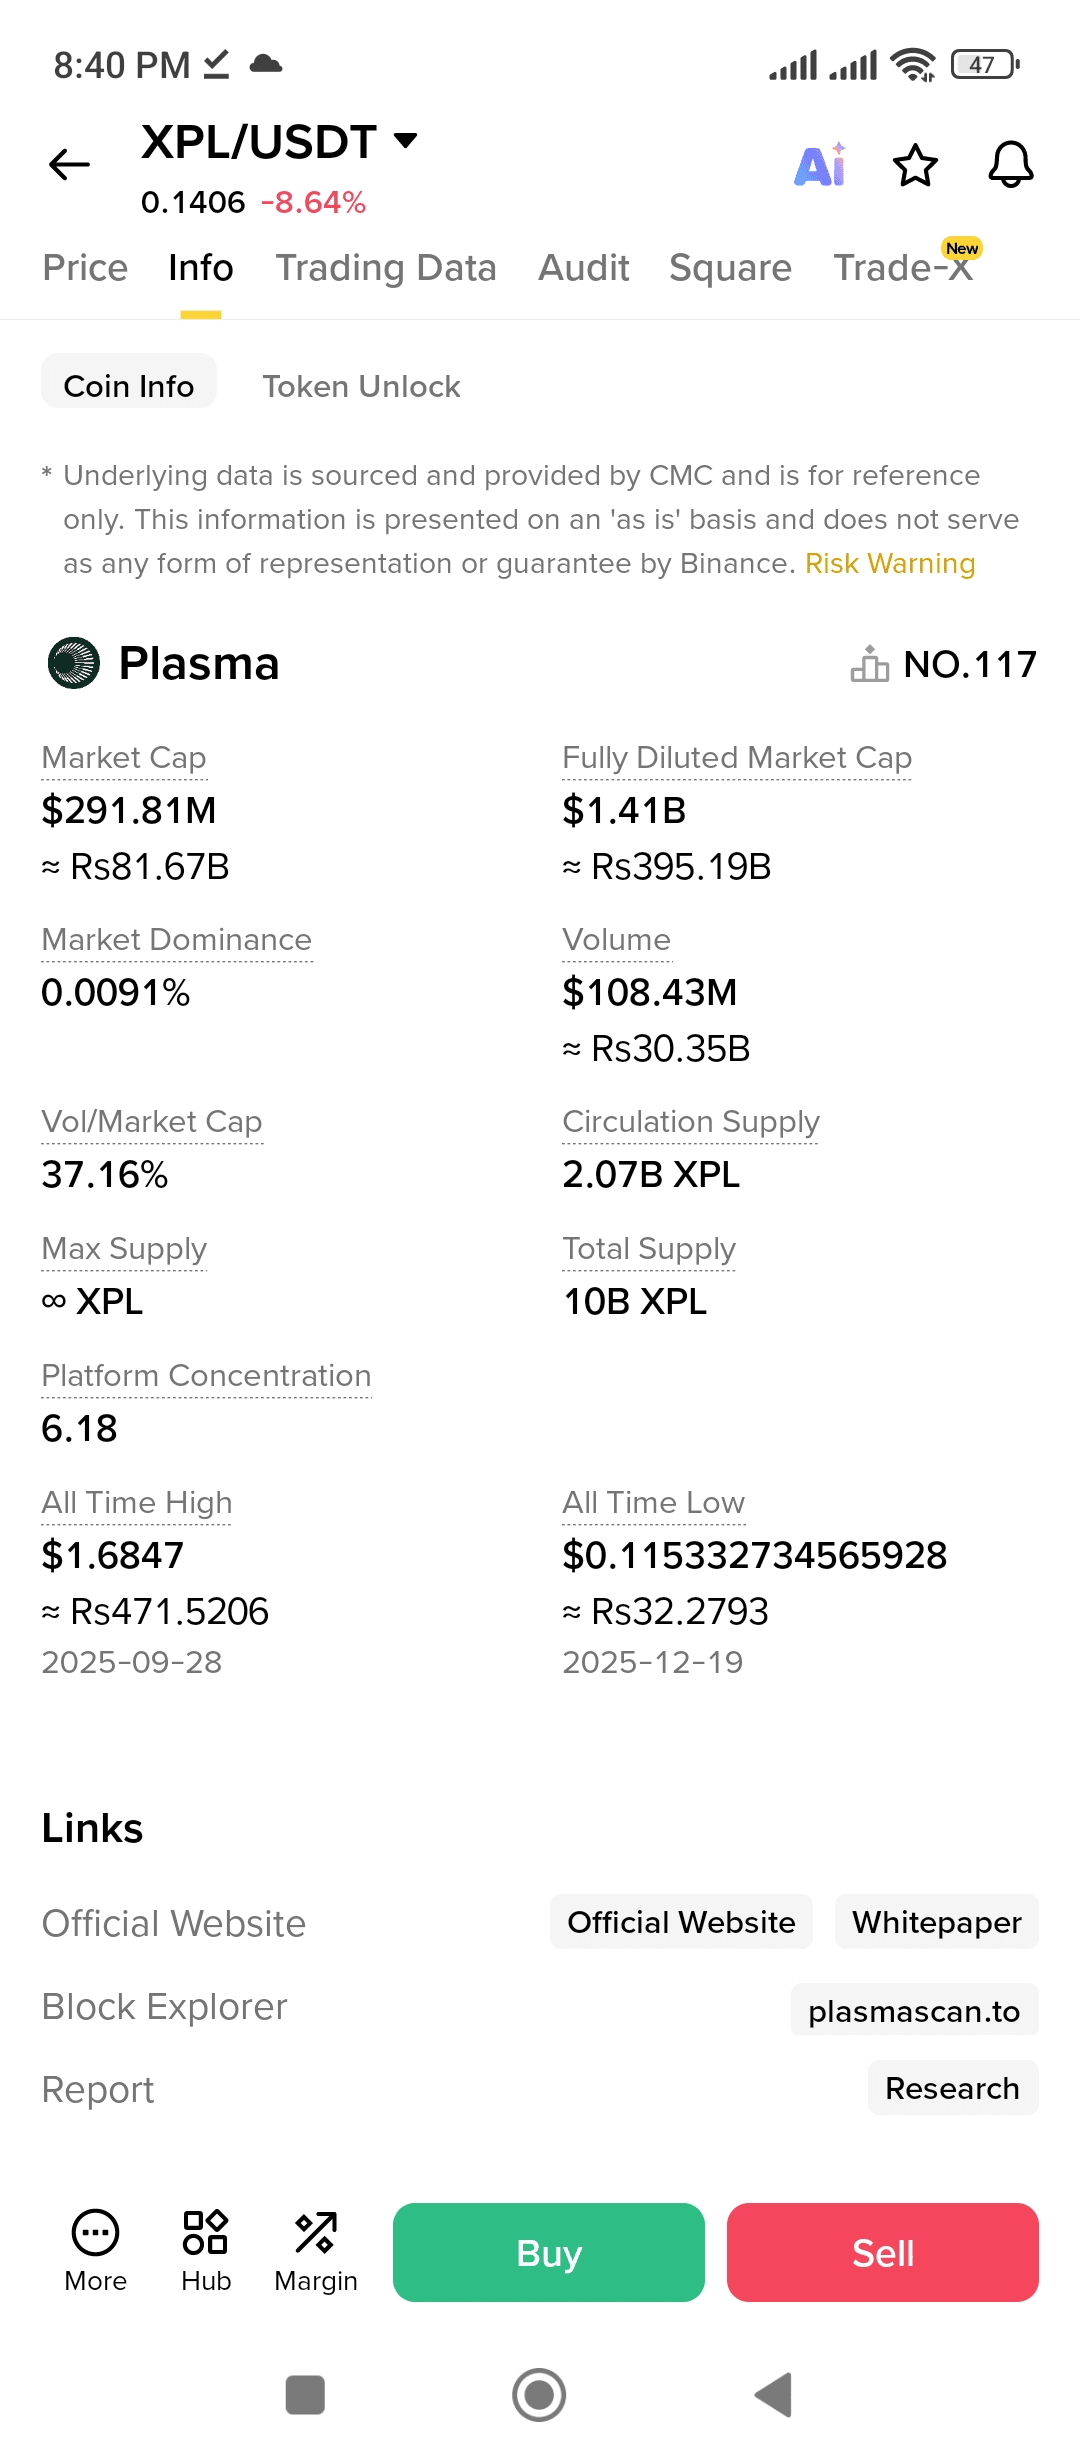Expand the XPL/USDT pair dropdown
The image size is (1080, 2460).
(405, 140)
